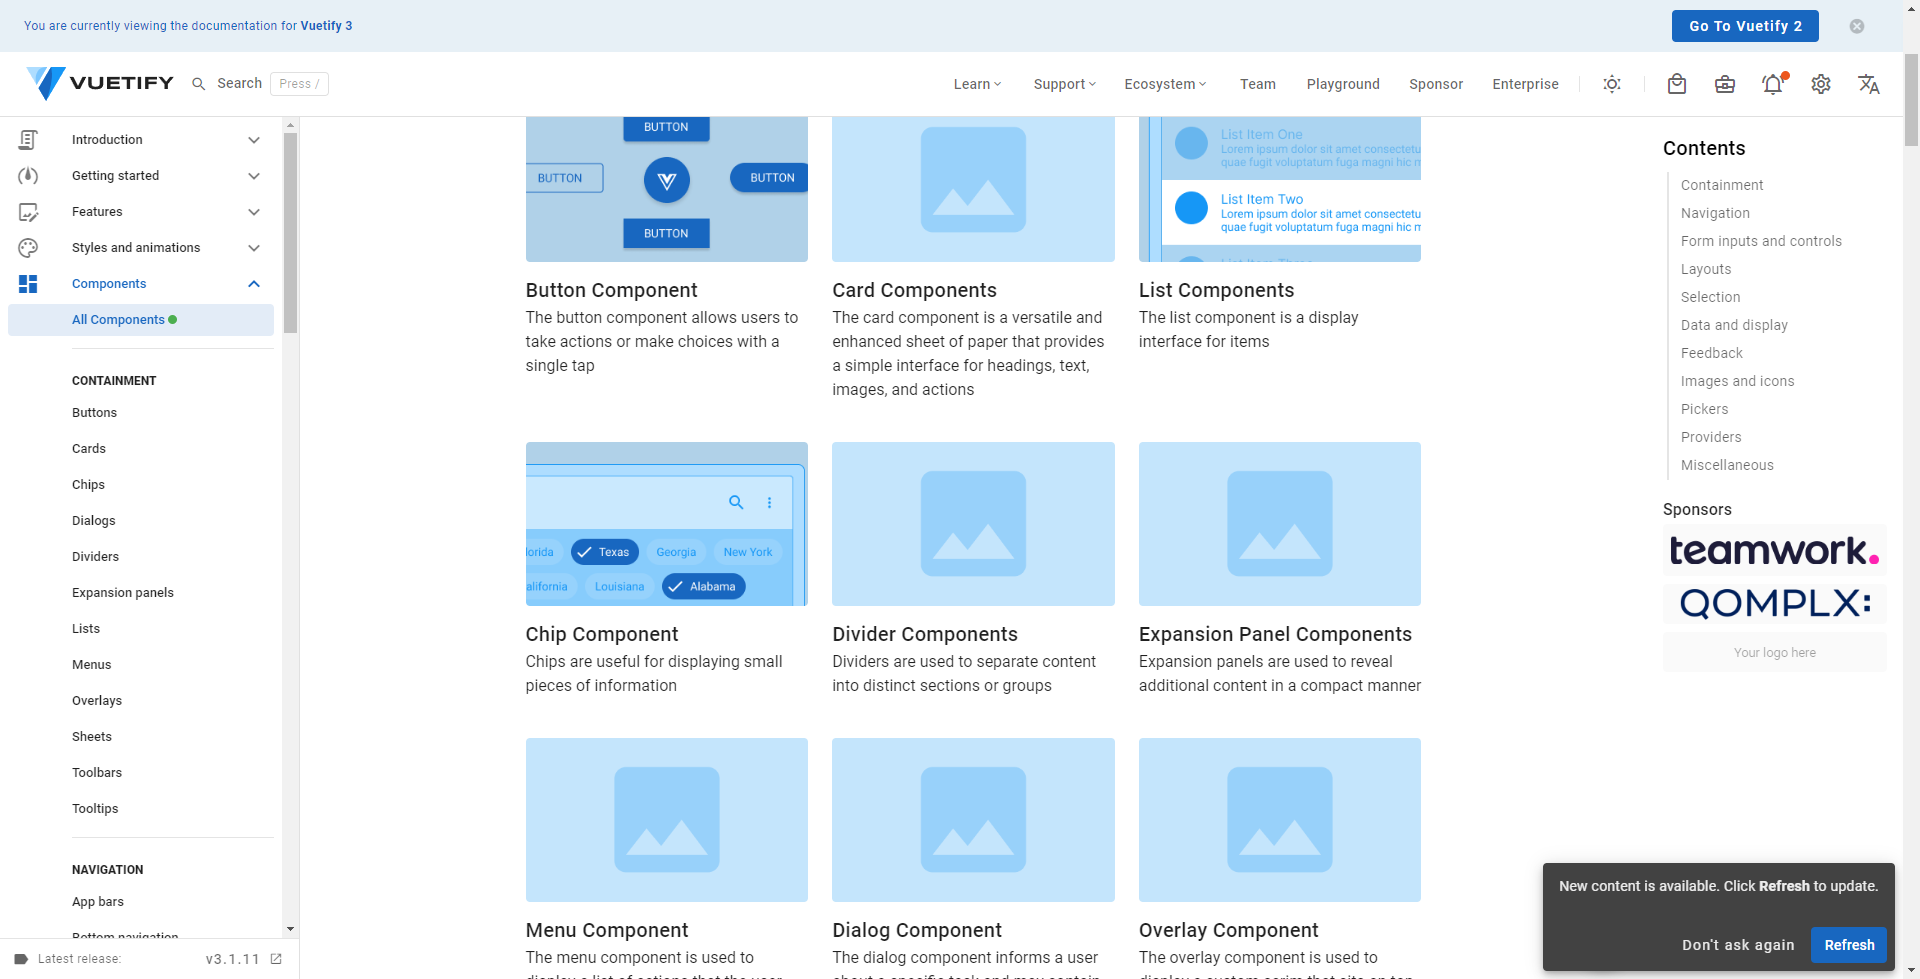Click the Your logo here placeholder

pos(1775,652)
